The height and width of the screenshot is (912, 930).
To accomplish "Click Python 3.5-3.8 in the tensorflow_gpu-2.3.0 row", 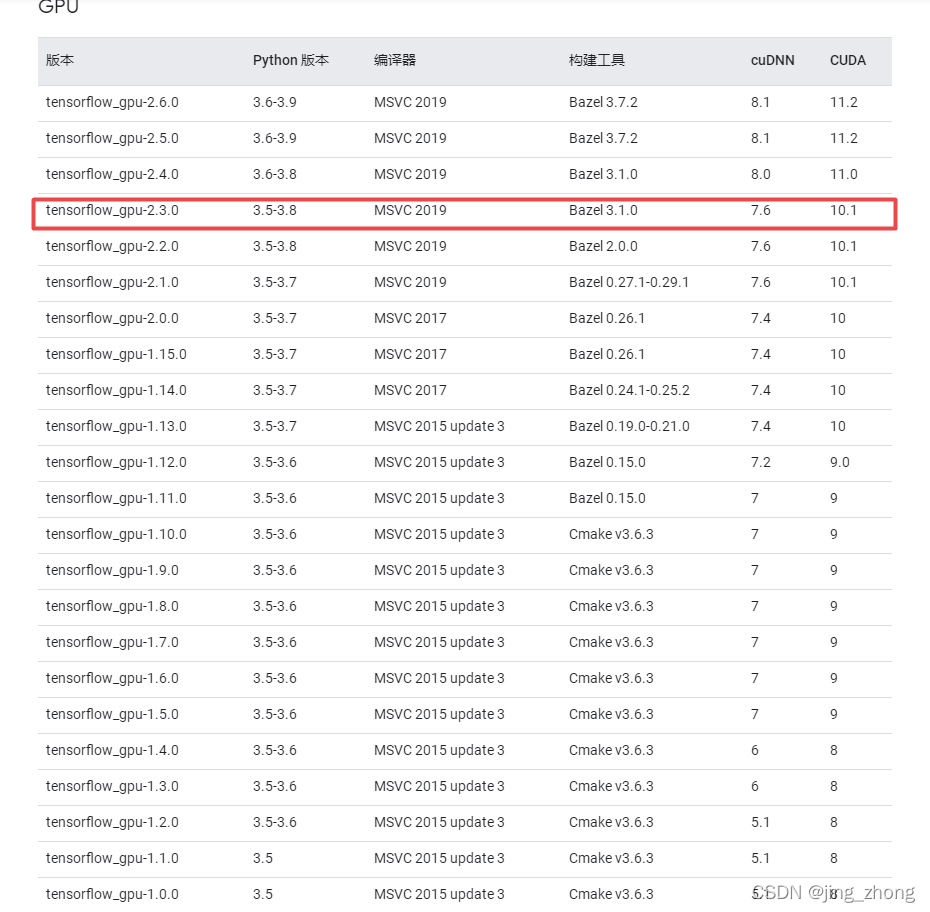I will tap(275, 211).
